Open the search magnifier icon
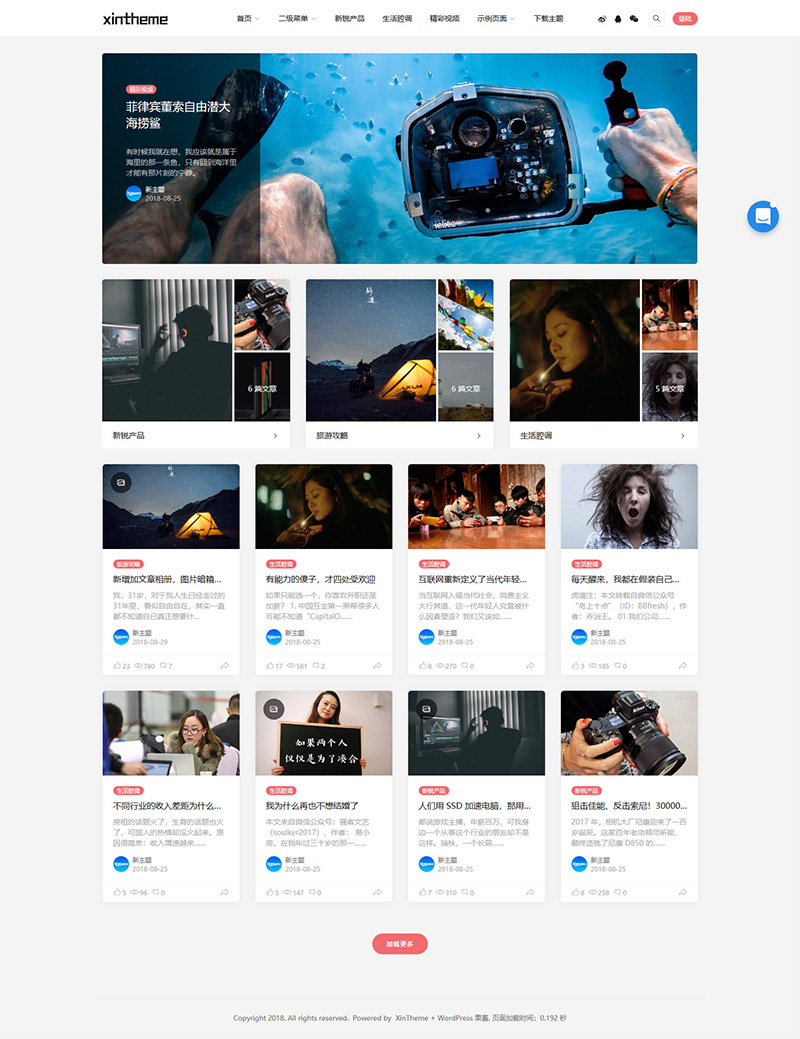 pos(656,19)
